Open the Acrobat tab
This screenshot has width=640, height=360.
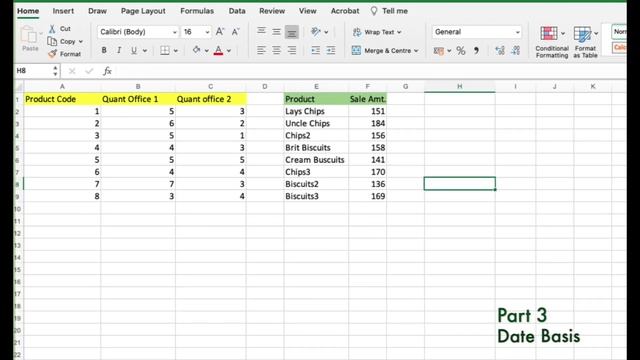point(345,11)
